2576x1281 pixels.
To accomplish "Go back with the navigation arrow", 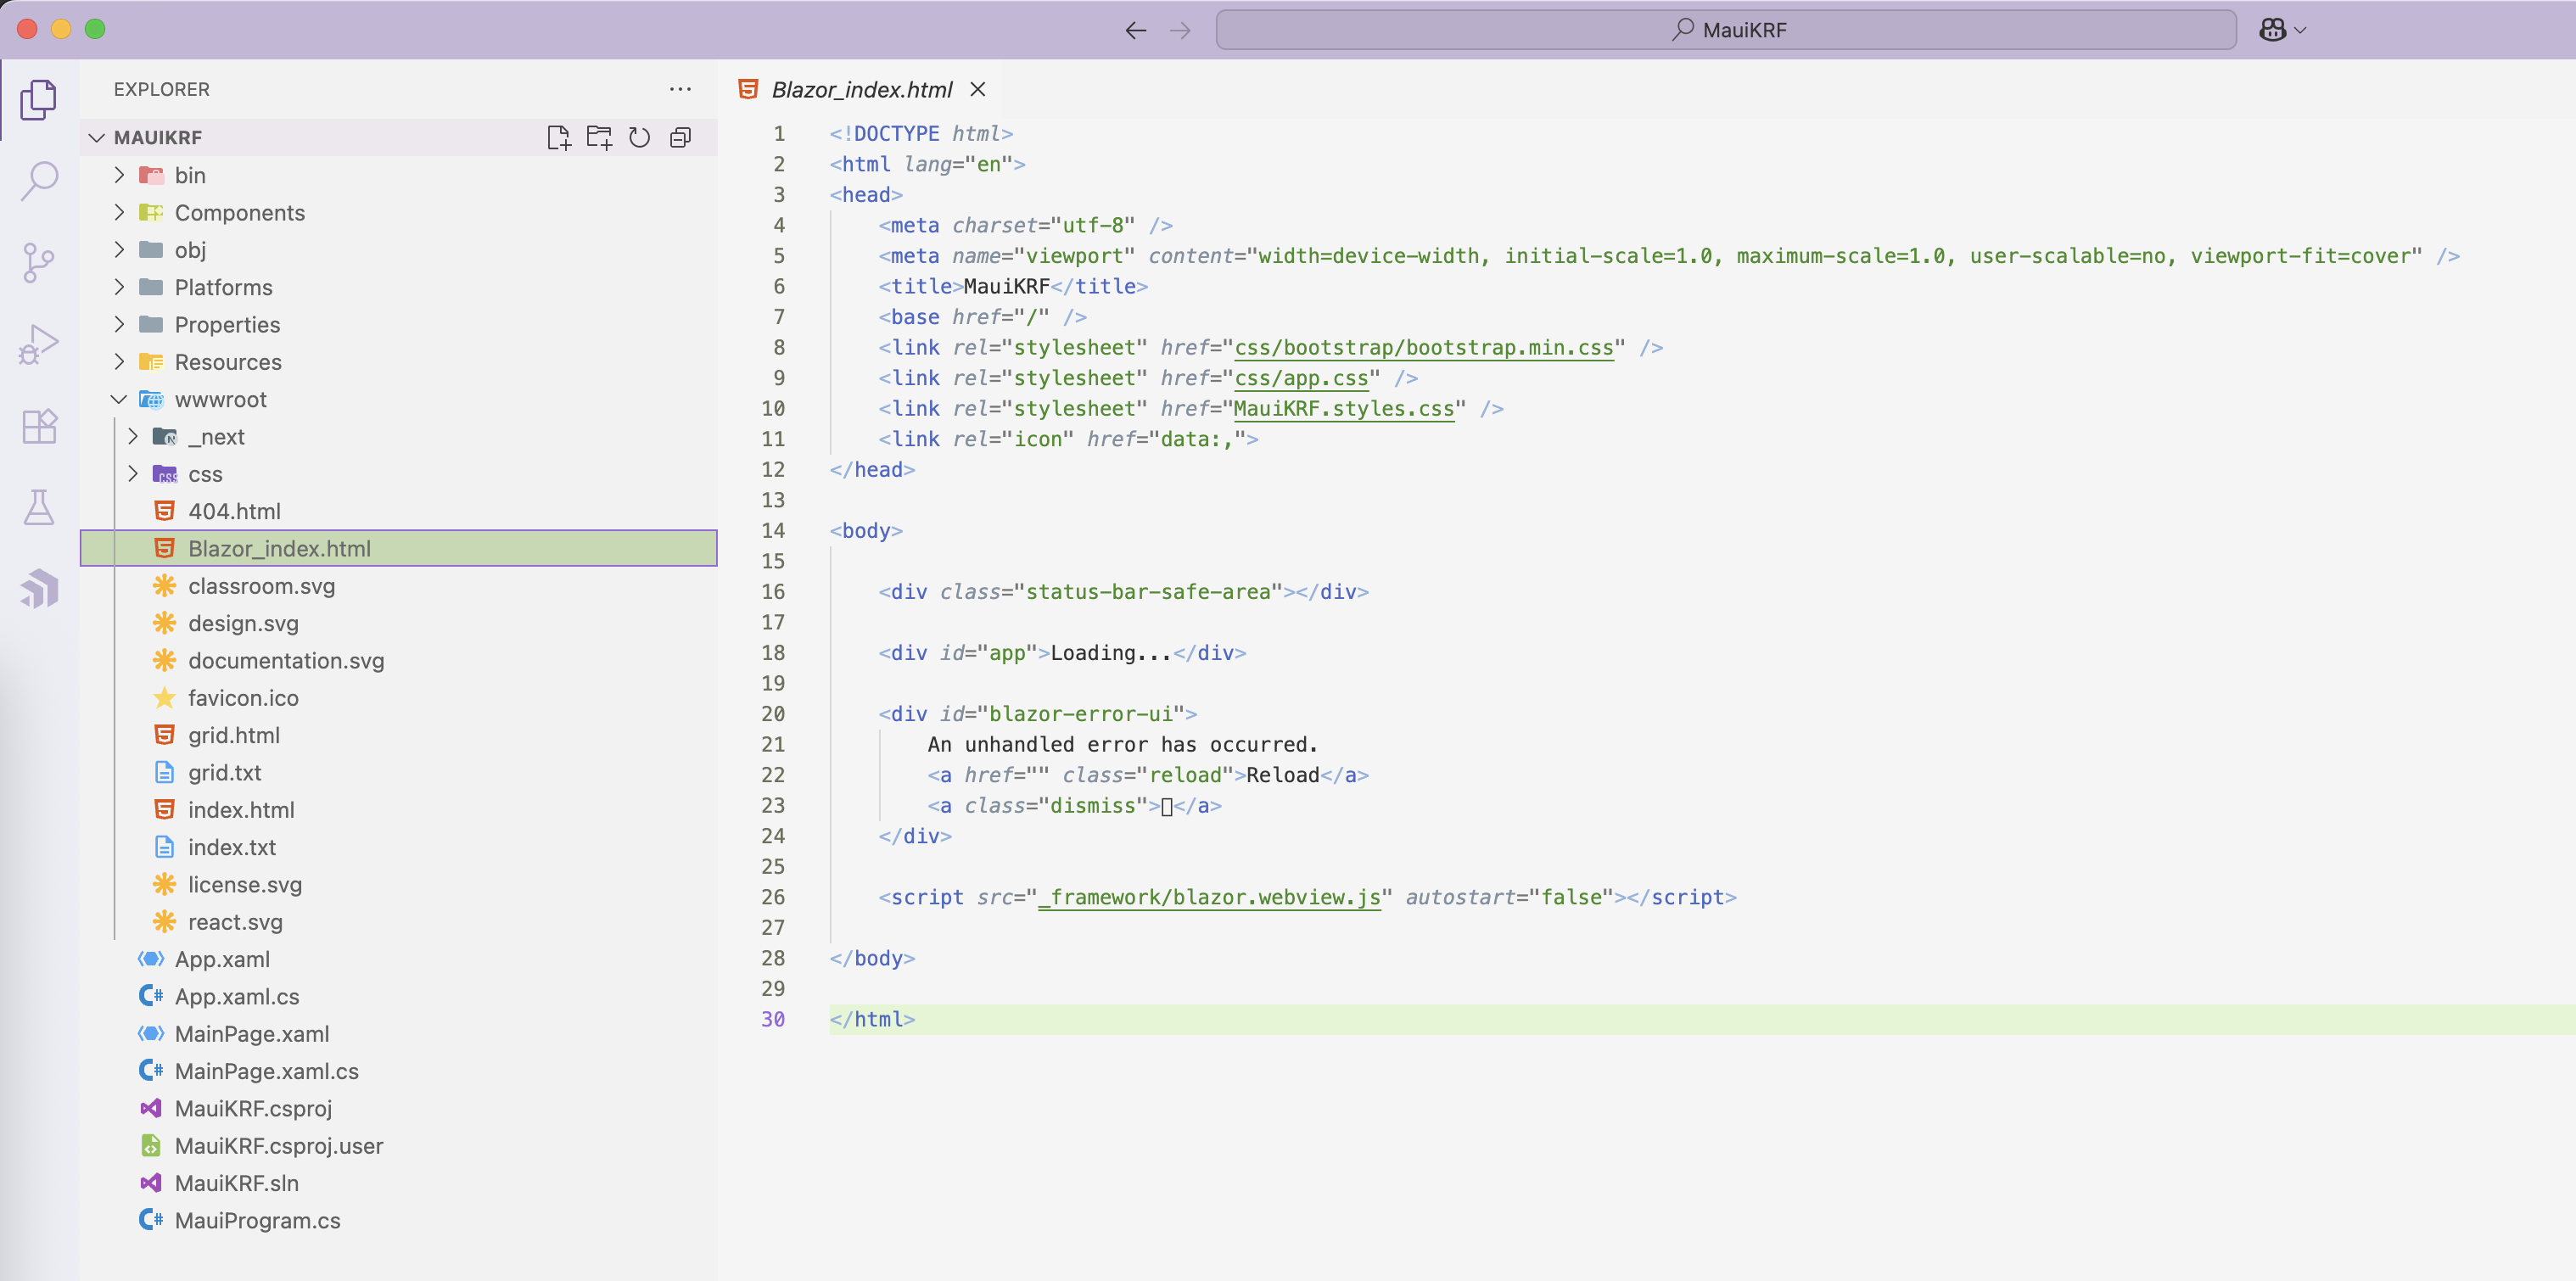I will 1135,30.
